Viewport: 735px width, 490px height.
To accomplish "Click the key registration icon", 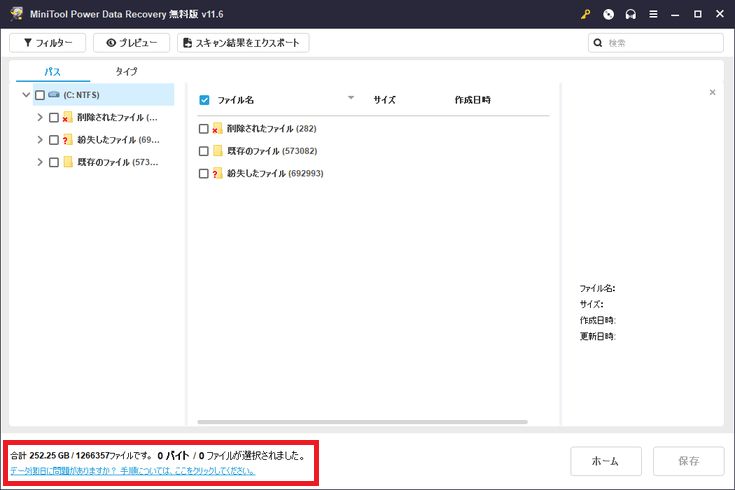I will 586,15.
